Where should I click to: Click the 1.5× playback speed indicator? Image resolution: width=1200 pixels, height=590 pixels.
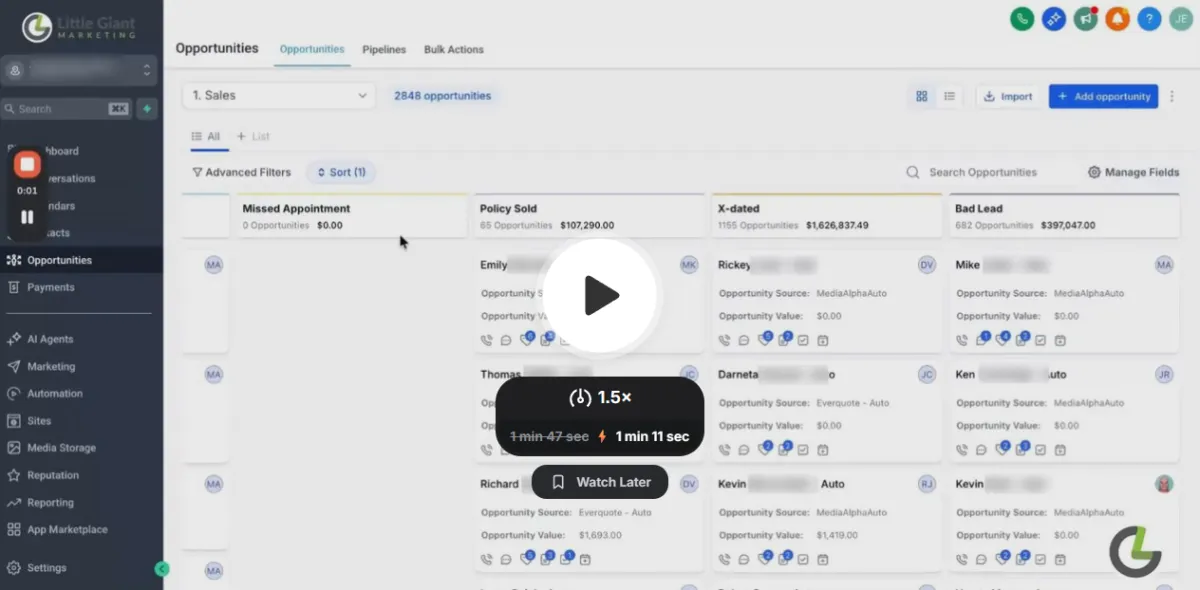[600, 398]
